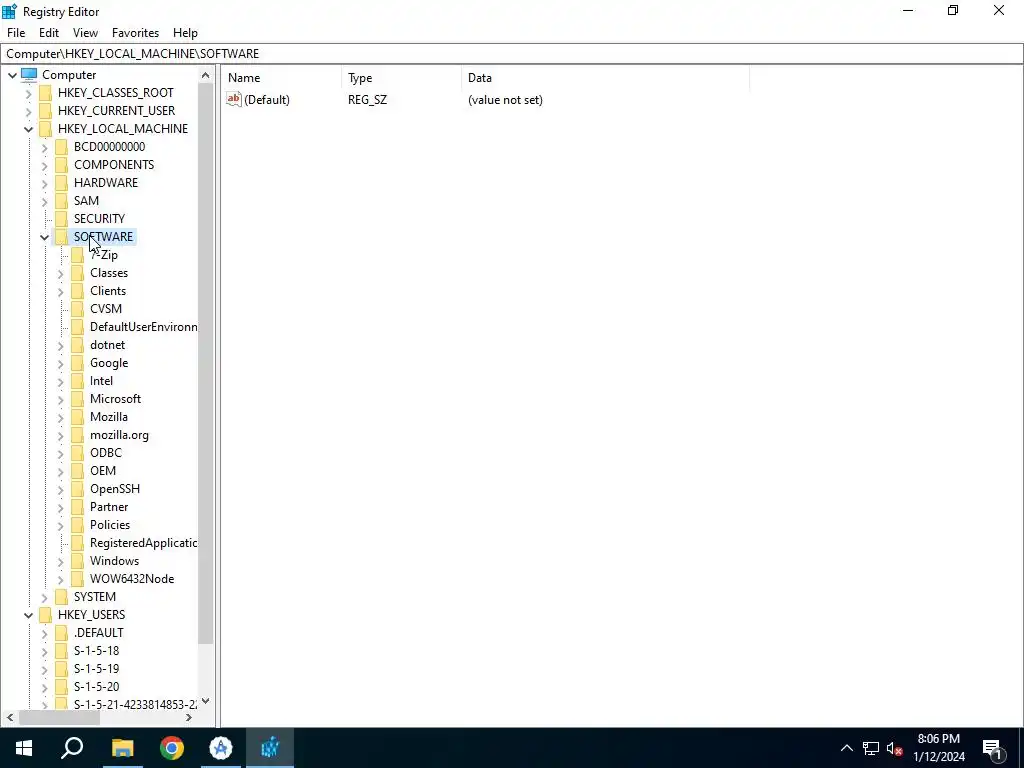Click the HKEY_LOCAL_MACHINE folder icon
The width and height of the screenshot is (1024, 768).
coord(45,129)
